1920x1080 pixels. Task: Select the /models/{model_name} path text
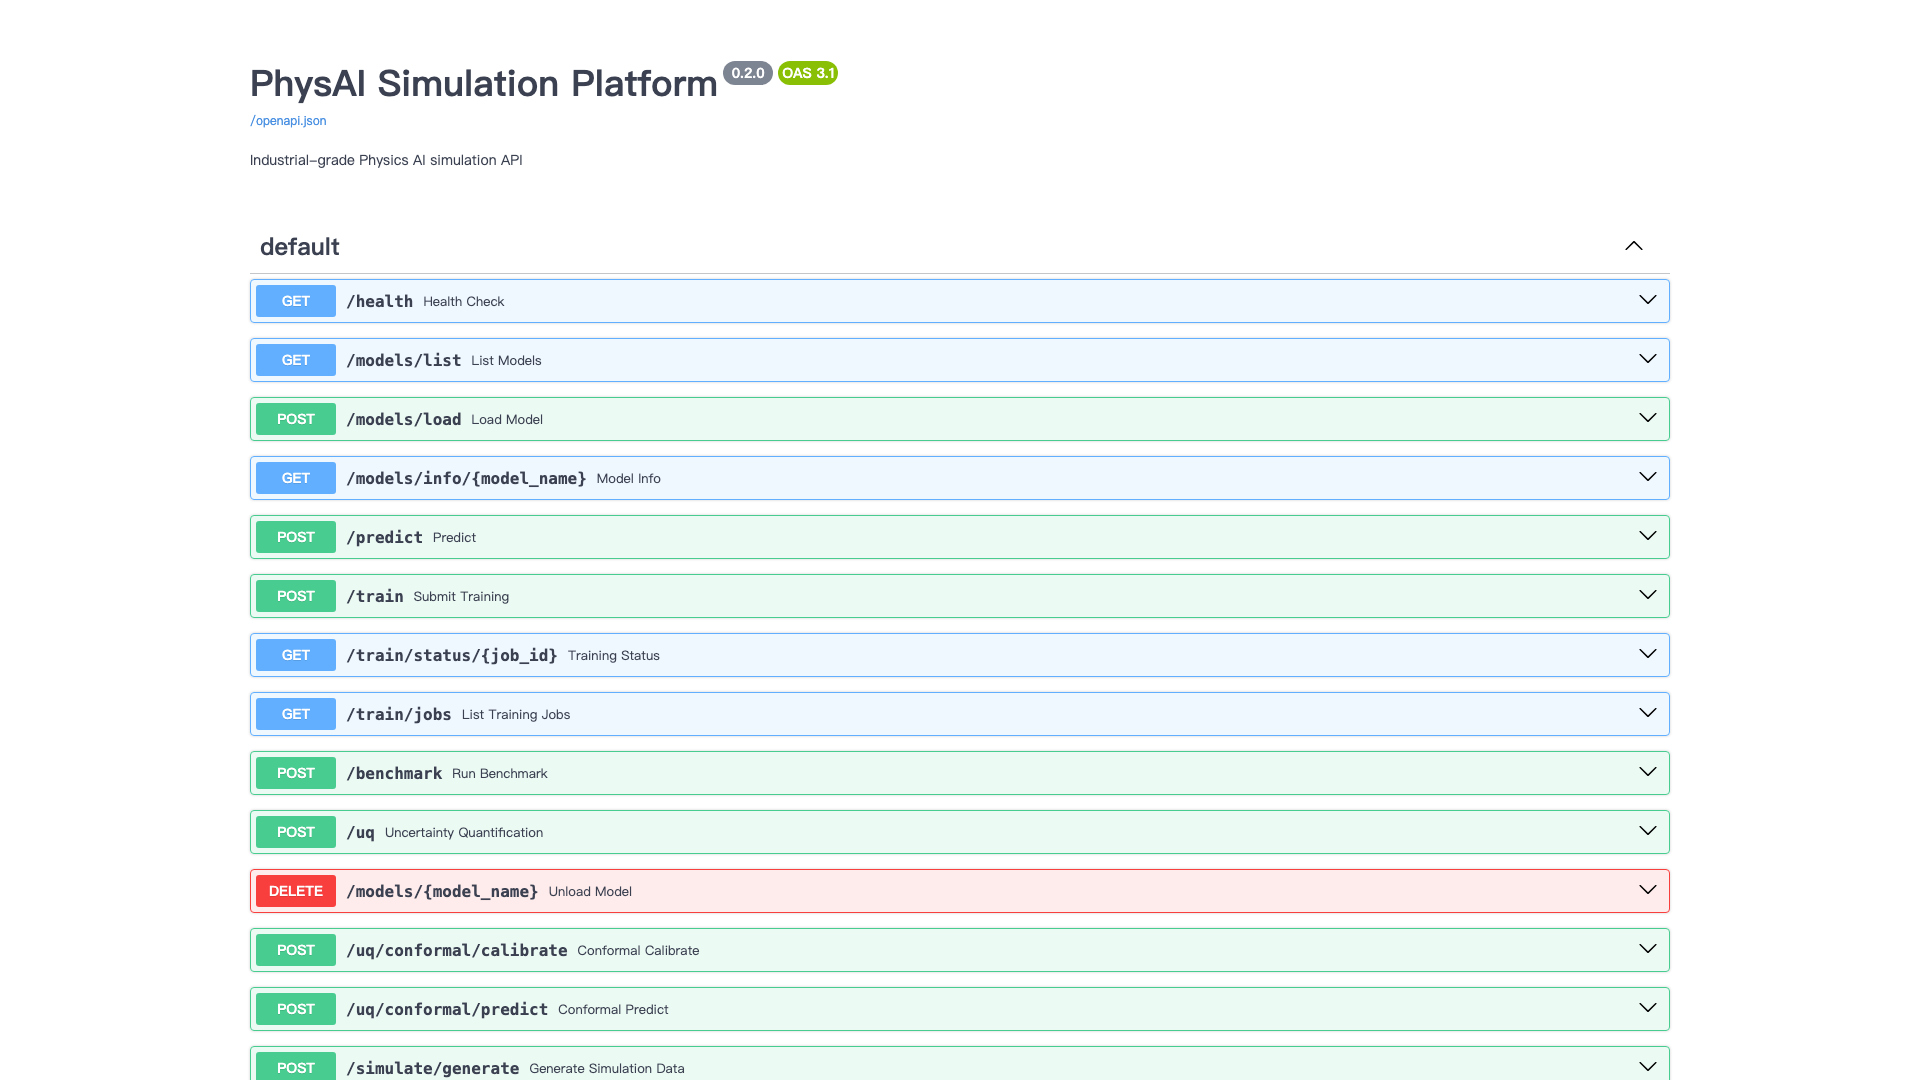pyautogui.click(x=442, y=891)
